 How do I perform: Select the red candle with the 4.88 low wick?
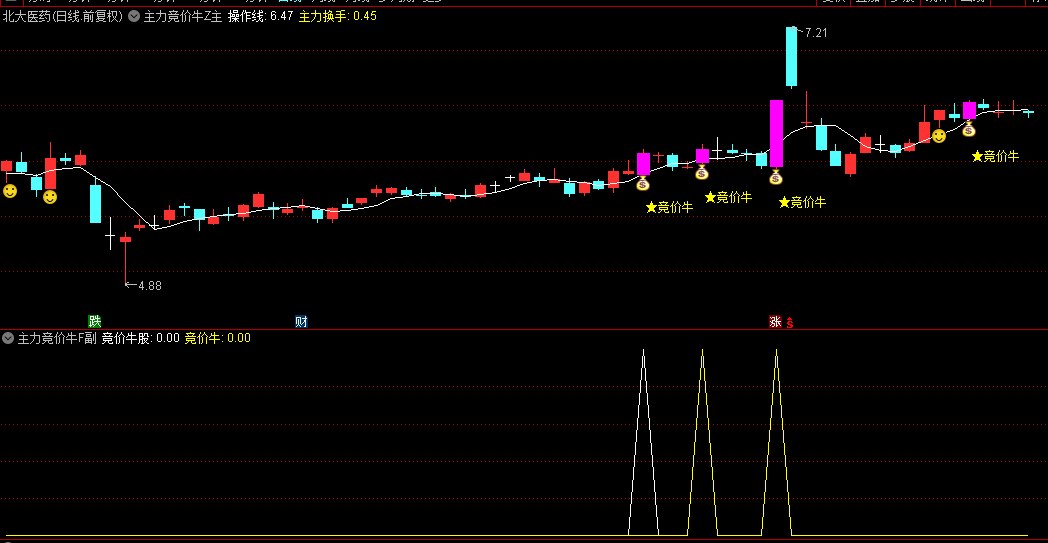click(126, 258)
